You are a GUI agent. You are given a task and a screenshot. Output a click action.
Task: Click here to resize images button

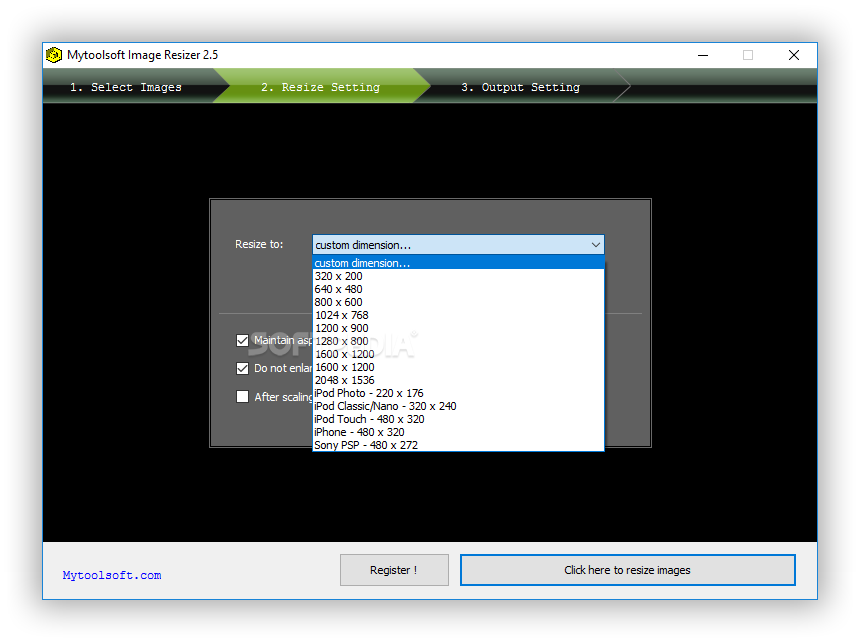pyautogui.click(x=627, y=570)
